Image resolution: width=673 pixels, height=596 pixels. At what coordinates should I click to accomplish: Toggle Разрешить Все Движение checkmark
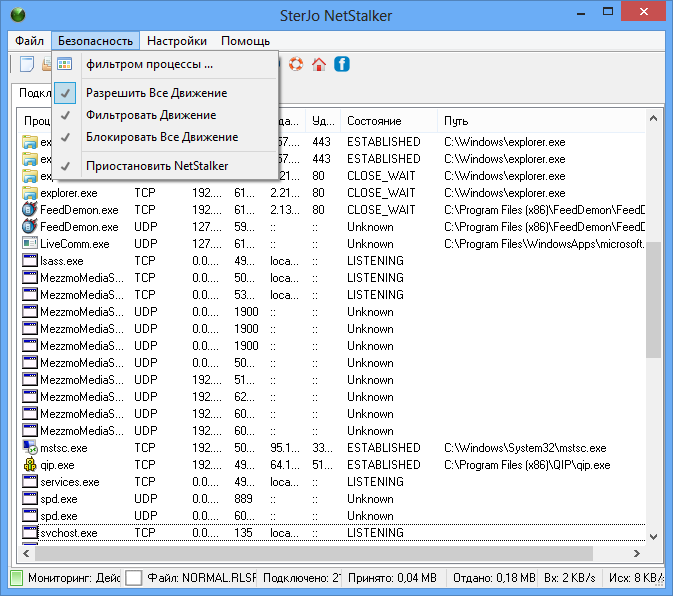click(x=65, y=93)
